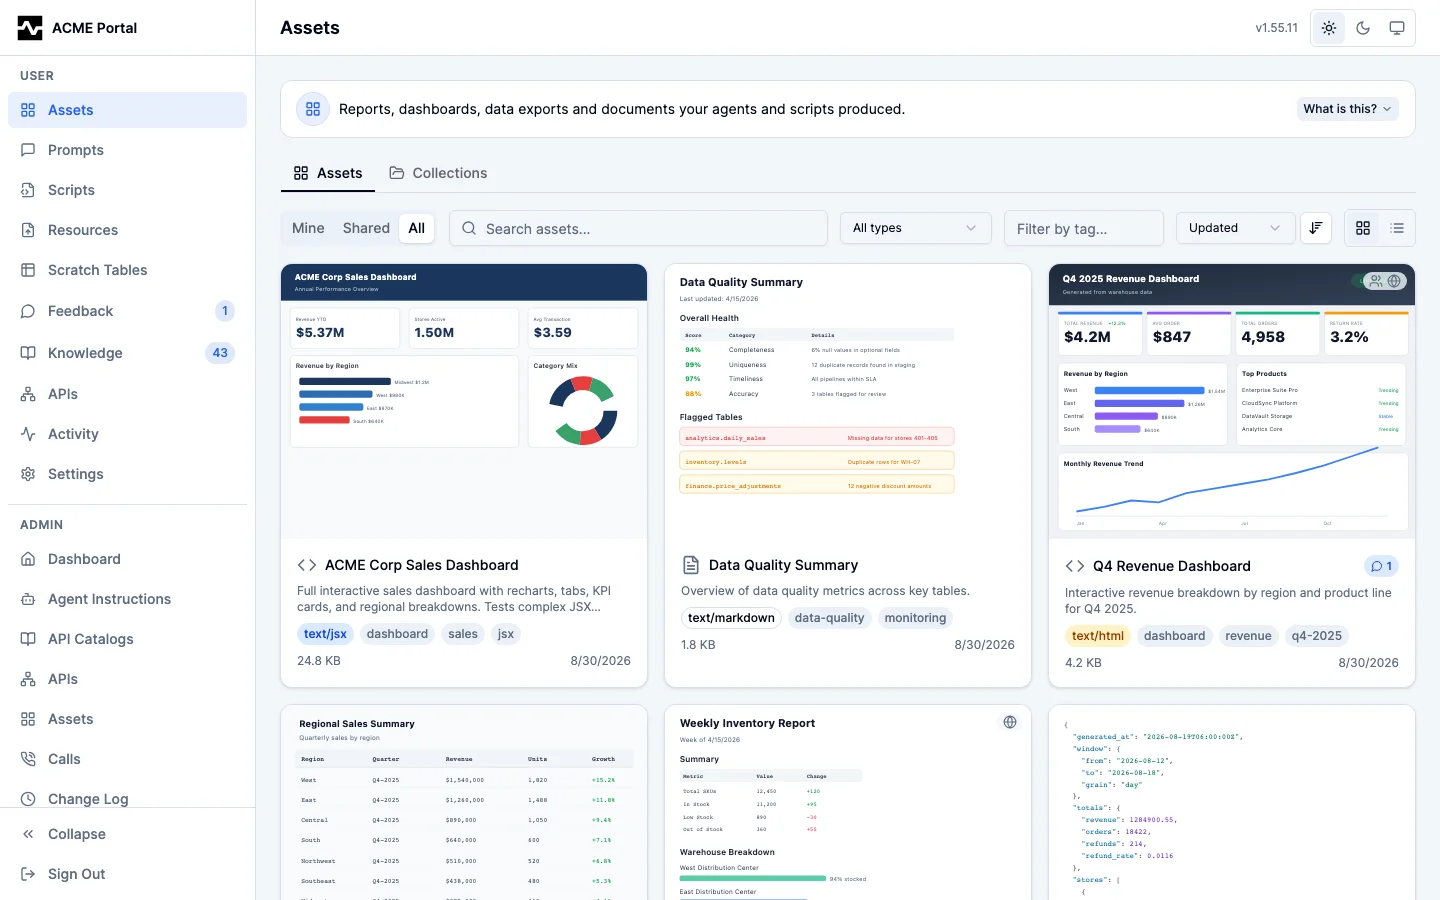
Task: Expand the What is this? dropdown
Action: 1347,109
